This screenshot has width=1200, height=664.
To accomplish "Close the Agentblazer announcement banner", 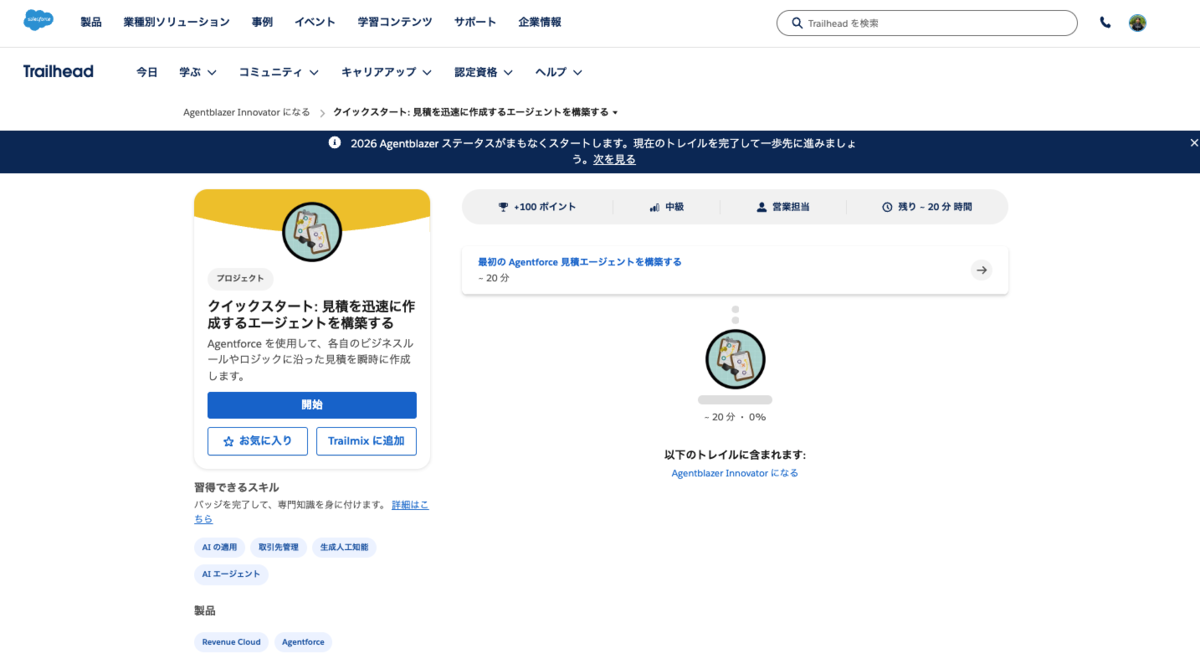I will [x=1193, y=143].
